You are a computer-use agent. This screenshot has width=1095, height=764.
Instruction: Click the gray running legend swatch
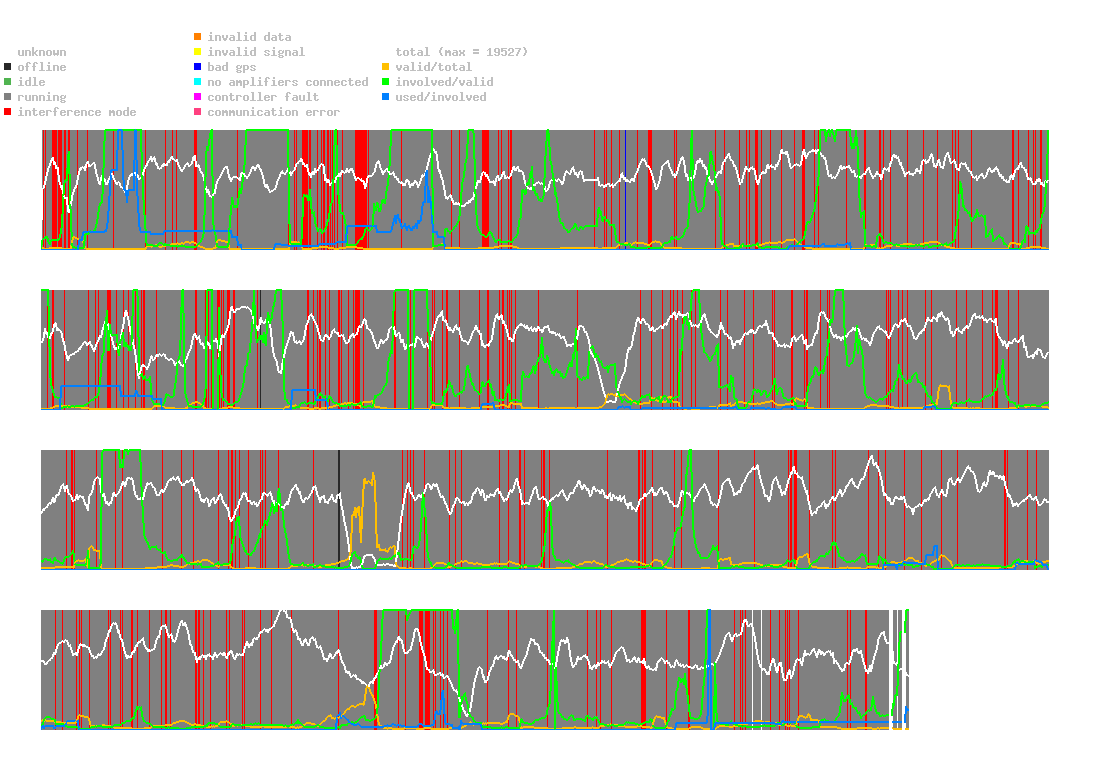point(8,97)
